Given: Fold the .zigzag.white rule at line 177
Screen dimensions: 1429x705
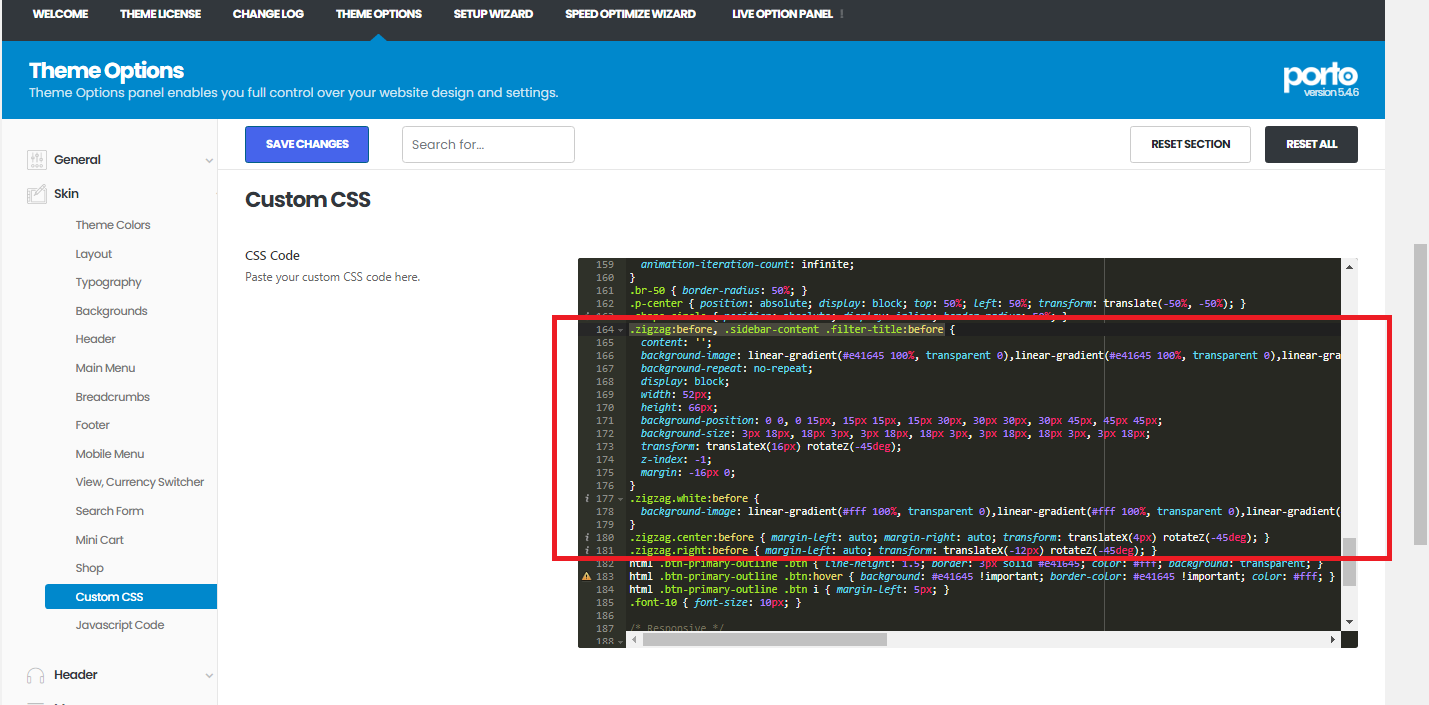Looking at the screenshot, I should click(x=621, y=499).
